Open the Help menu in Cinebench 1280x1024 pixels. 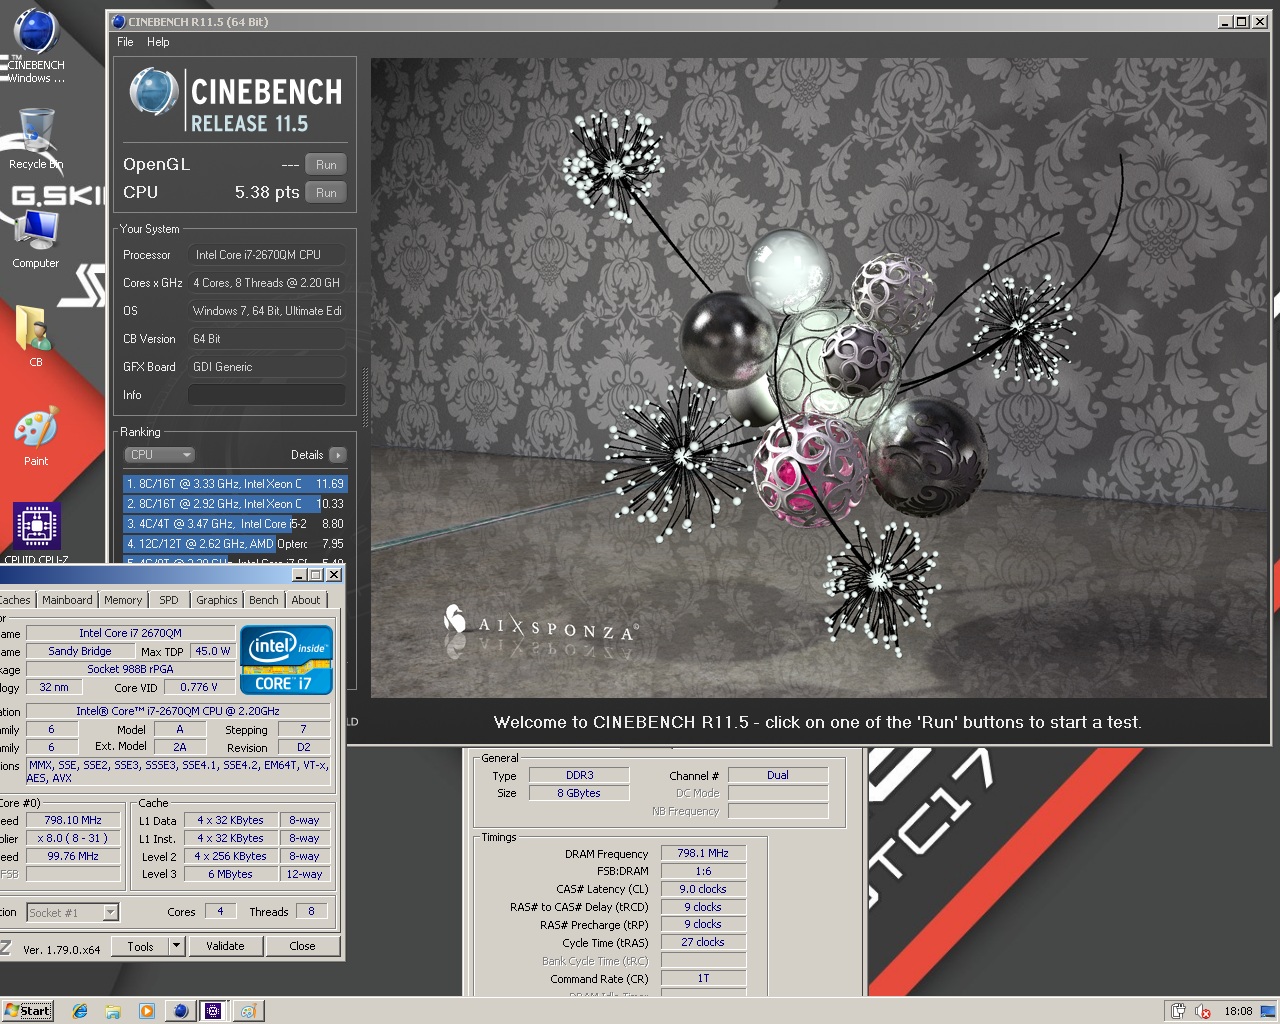click(x=158, y=42)
